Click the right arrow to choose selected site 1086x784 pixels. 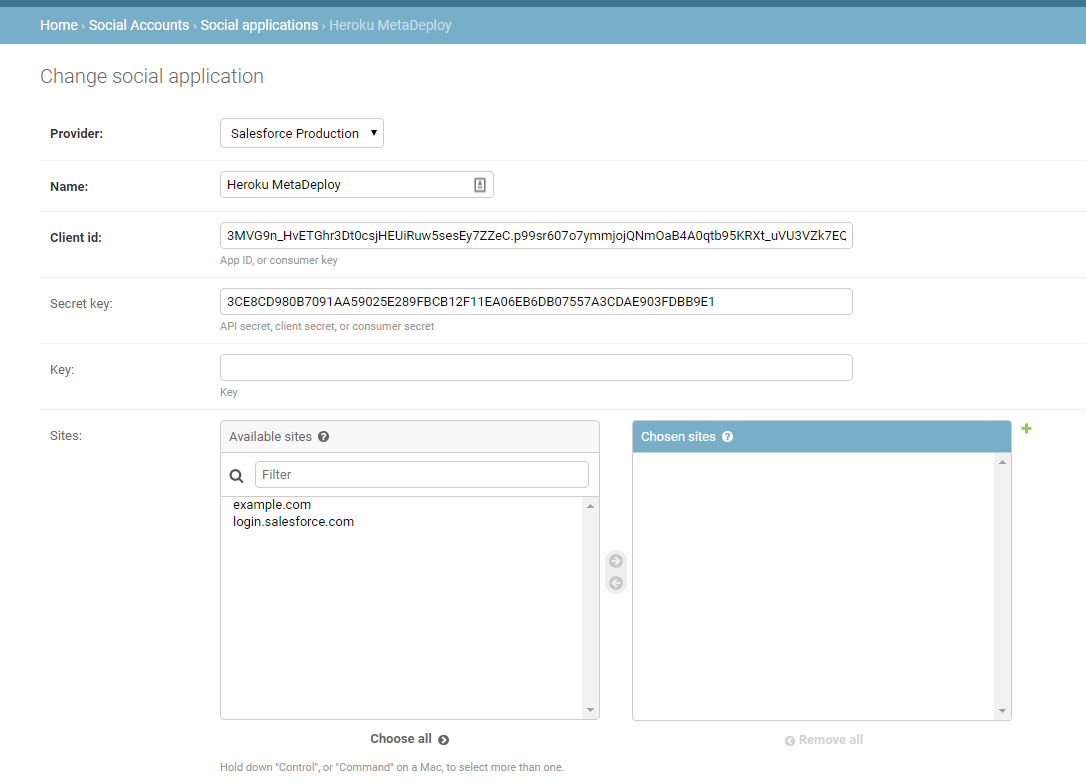point(615,561)
